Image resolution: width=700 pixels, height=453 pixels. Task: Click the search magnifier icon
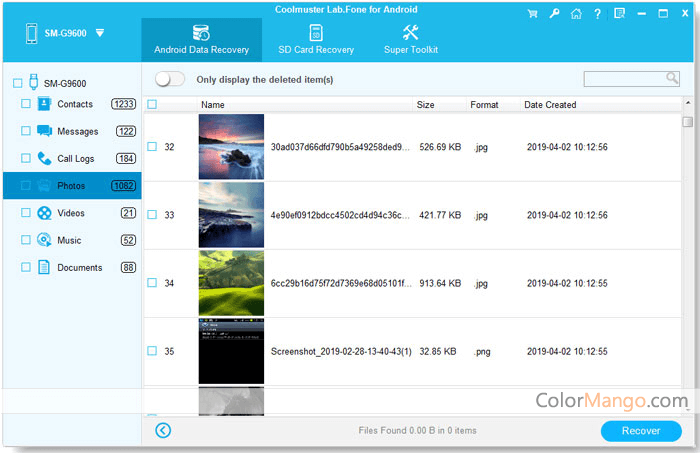click(x=672, y=78)
